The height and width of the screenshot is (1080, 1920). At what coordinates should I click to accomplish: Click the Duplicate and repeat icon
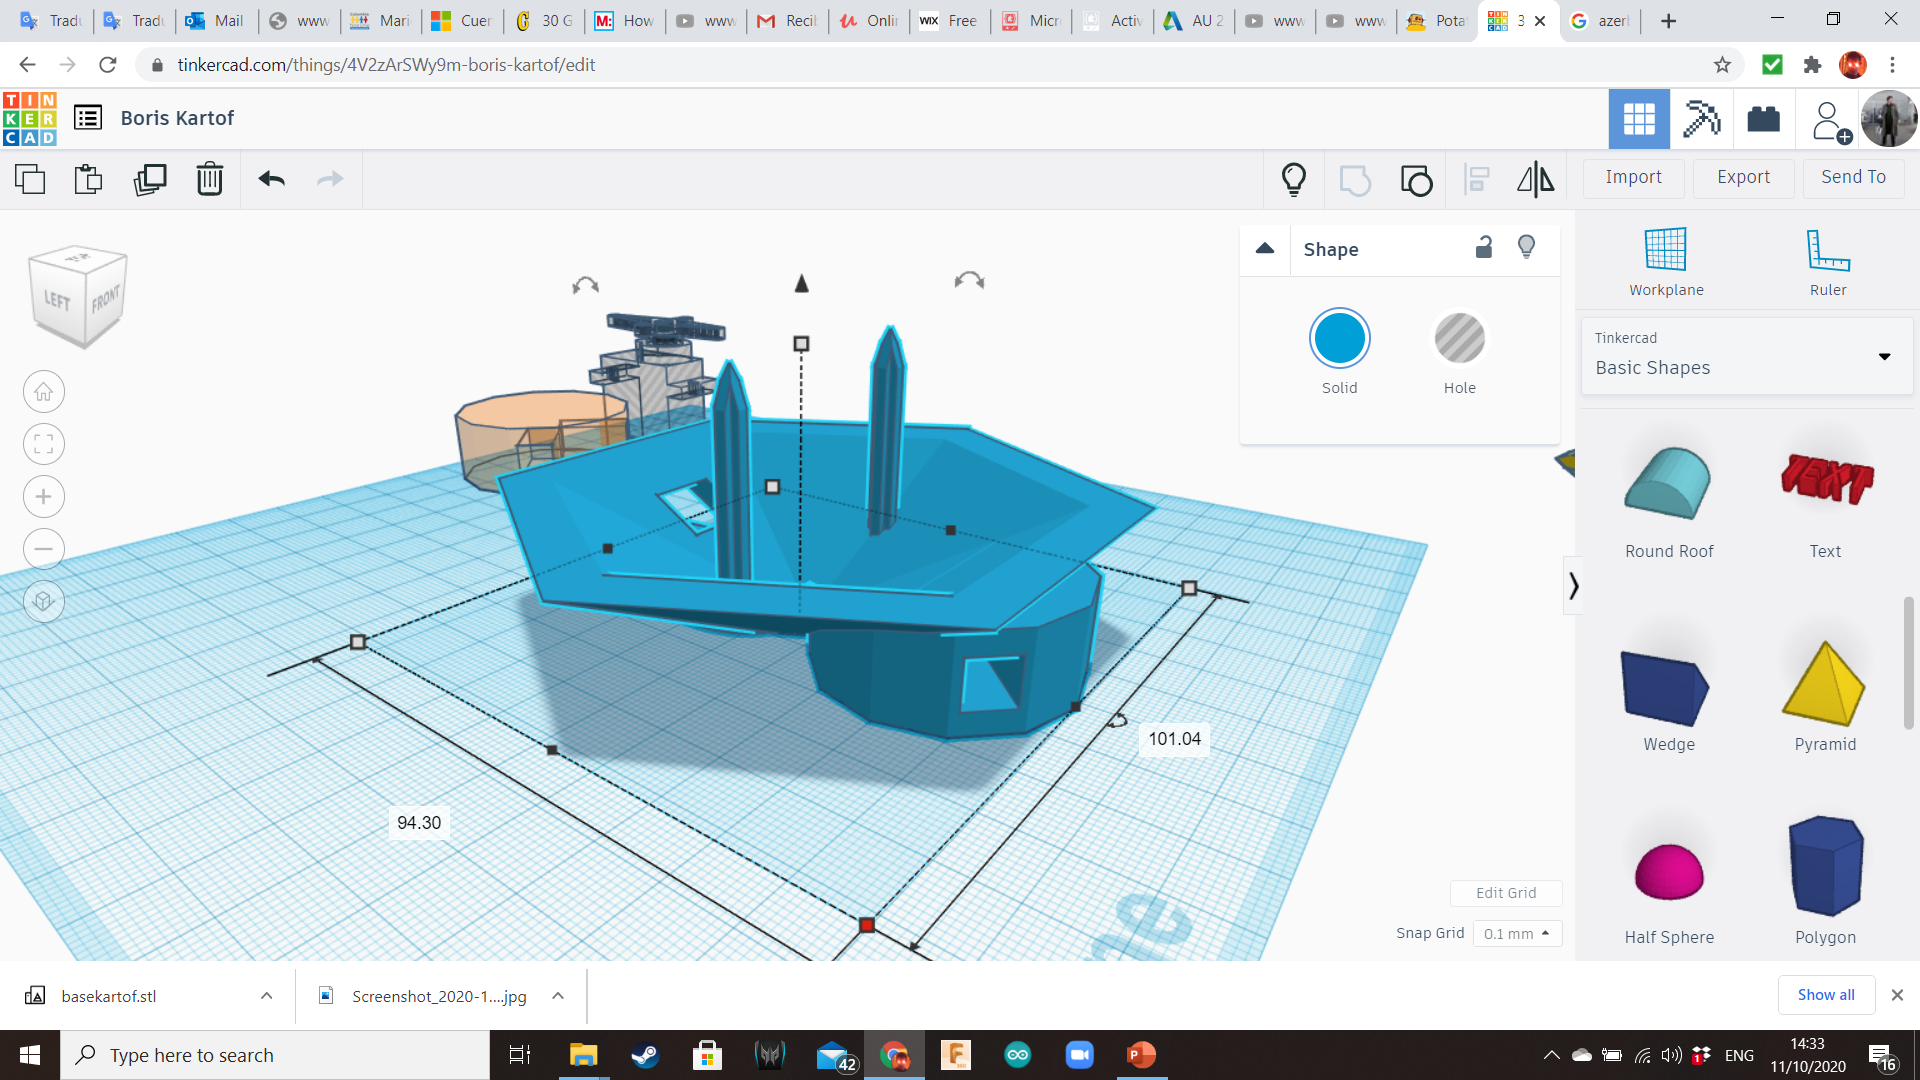point(150,179)
